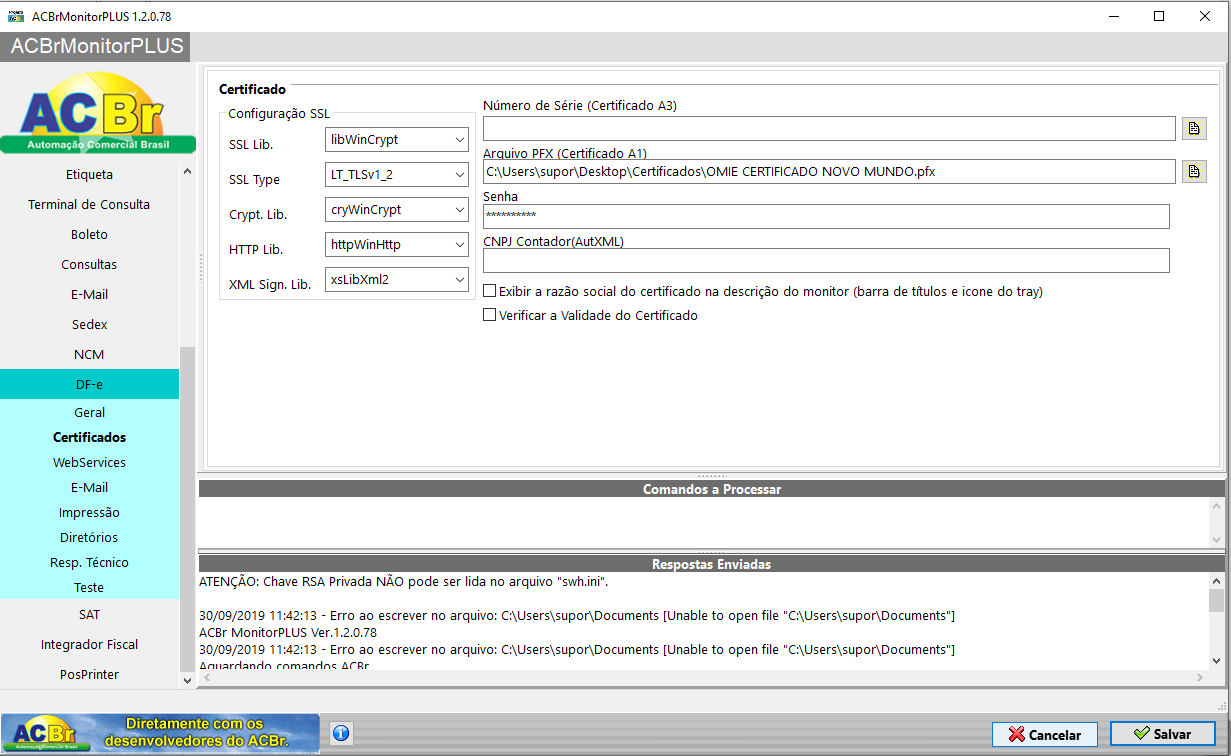
Task: Click sidebar scroll up arrow
Action: click(187, 171)
